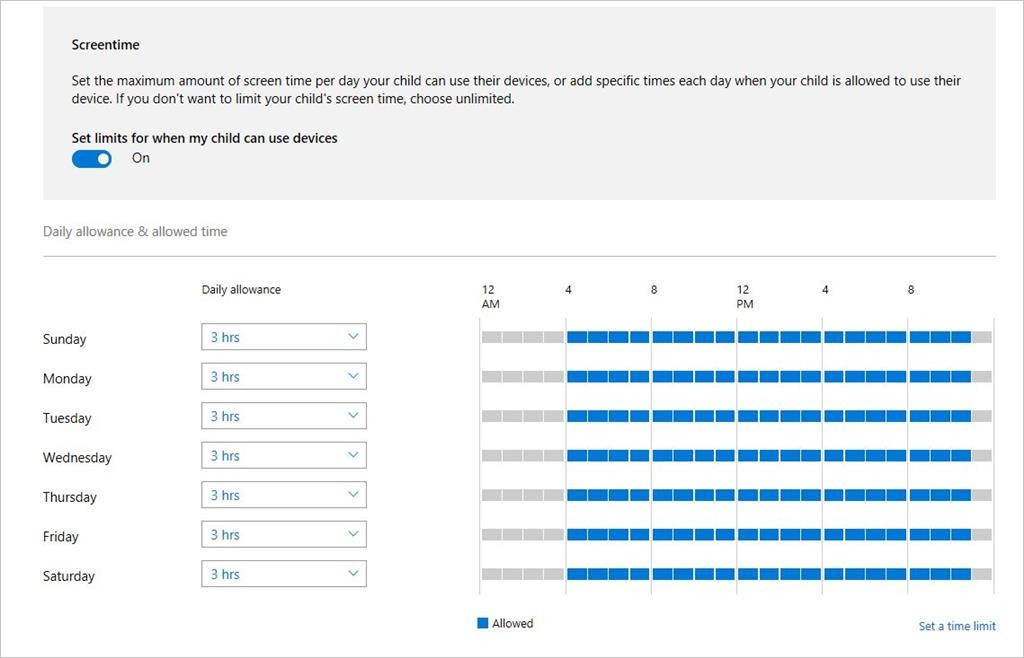The image size is (1024, 658).
Task: Click Monday's last gray blocked time block
Action: point(982,377)
